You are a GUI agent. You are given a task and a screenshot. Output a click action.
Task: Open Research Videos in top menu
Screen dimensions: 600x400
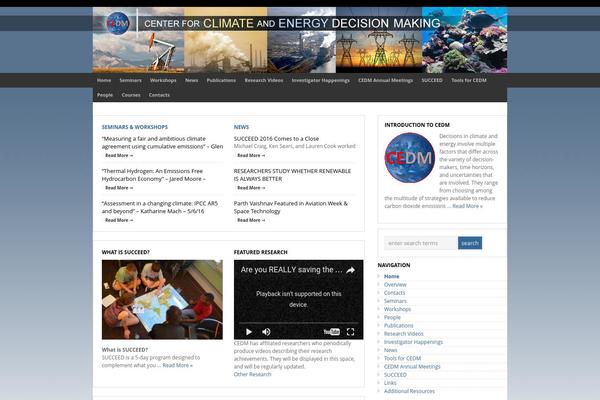264,80
